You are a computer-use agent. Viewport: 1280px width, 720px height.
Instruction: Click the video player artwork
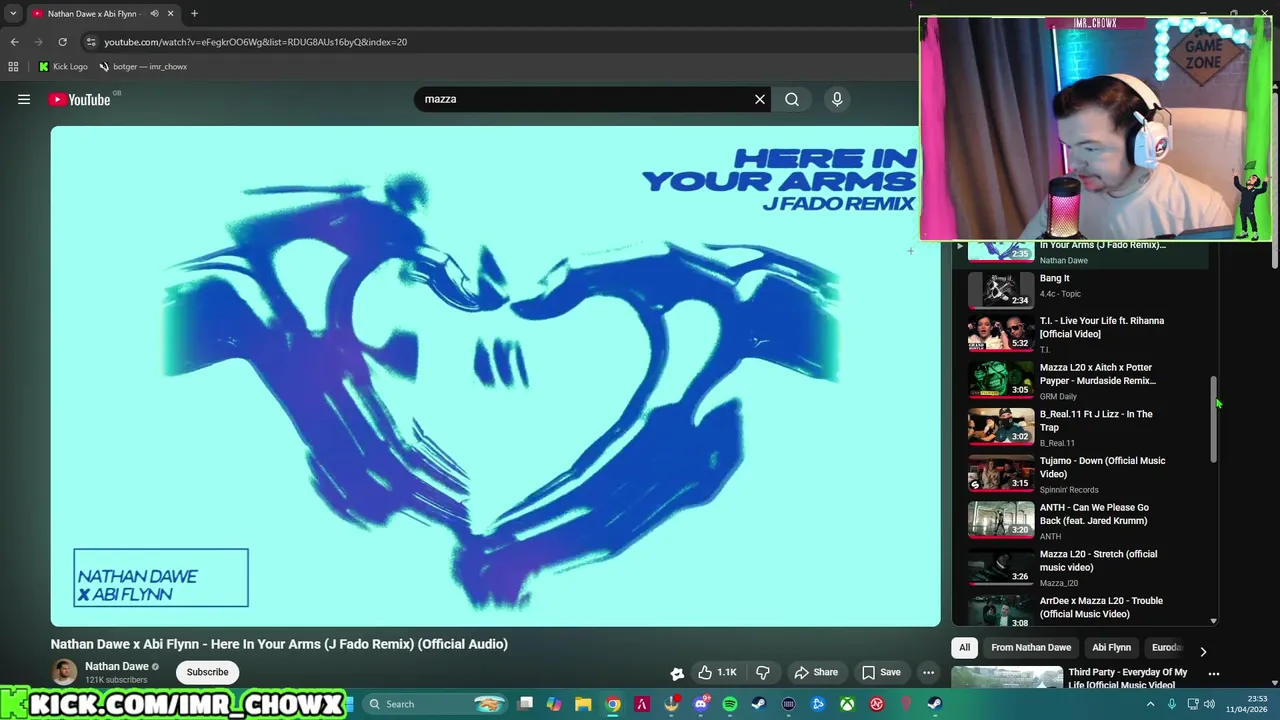[496, 376]
